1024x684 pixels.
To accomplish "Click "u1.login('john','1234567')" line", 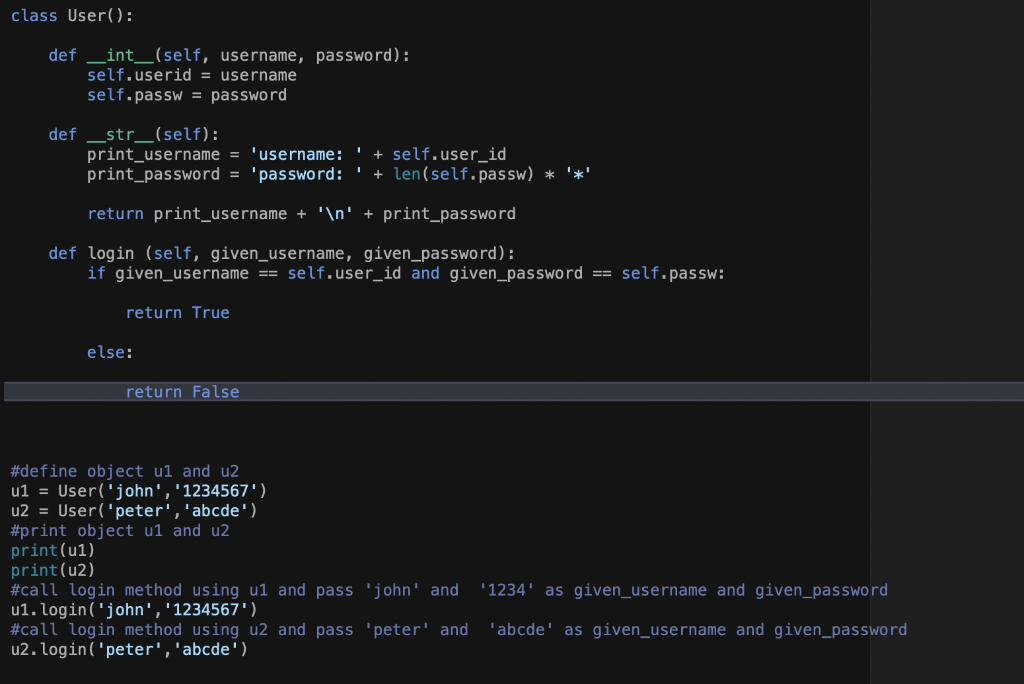I will pyautogui.click(x=134, y=610).
